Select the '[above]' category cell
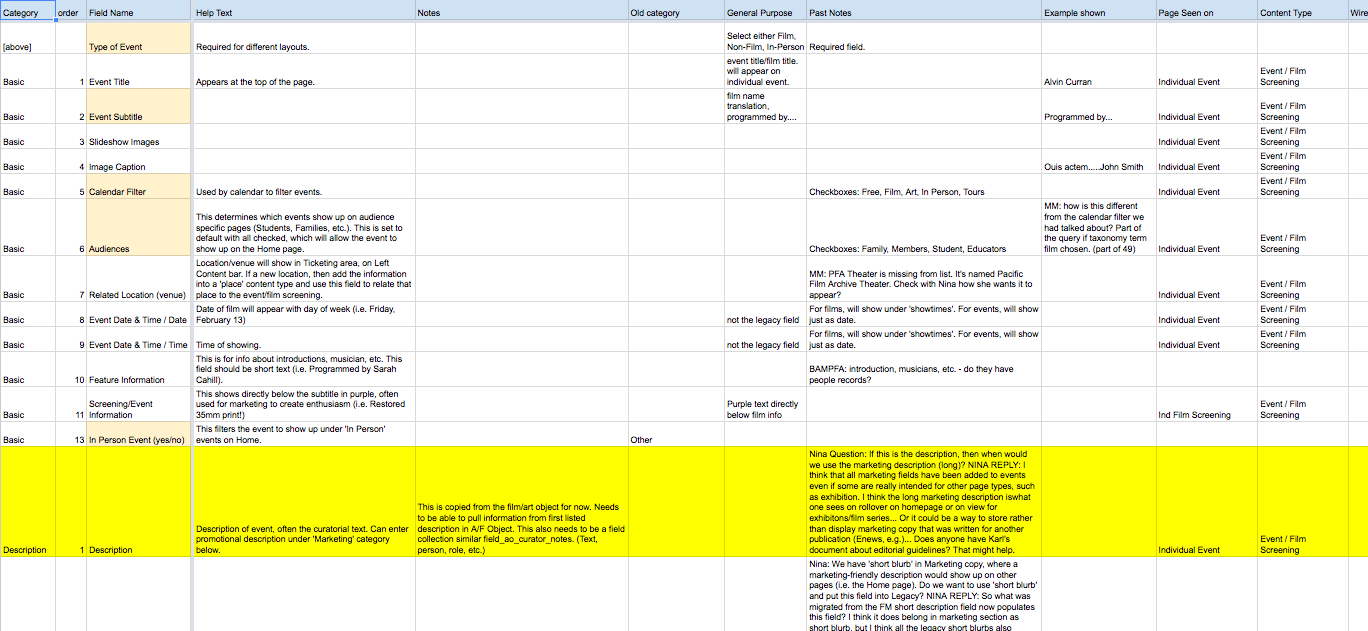This screenshot has height=631, width=1368. 28,39
